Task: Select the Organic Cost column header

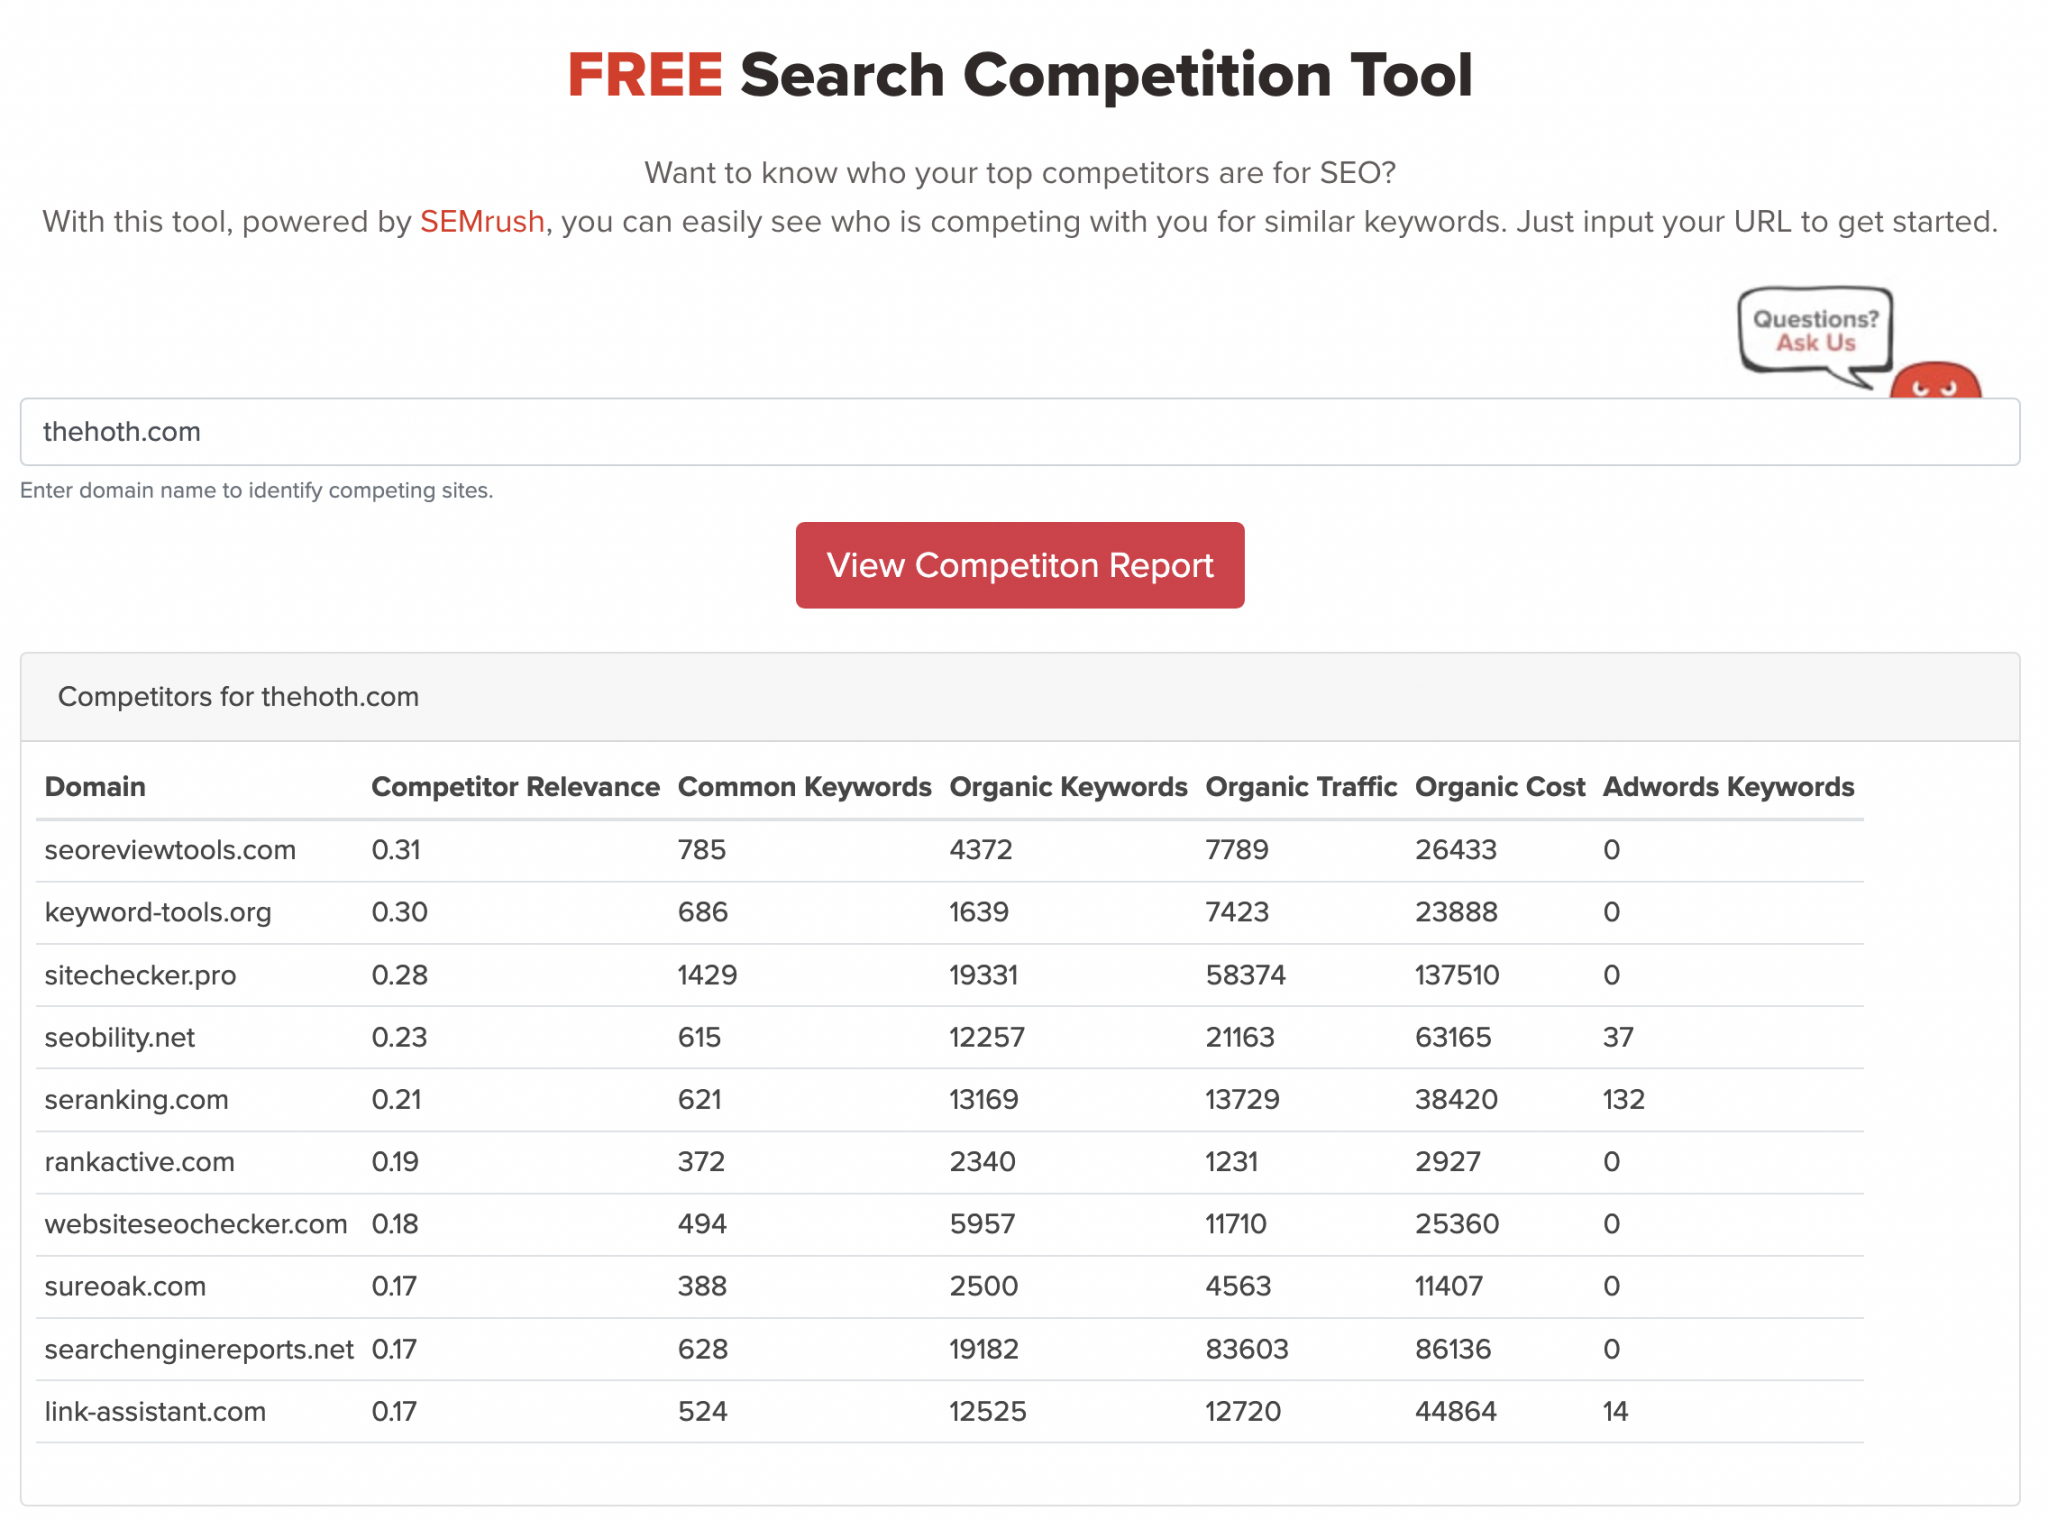Action: pos(1499,787)
